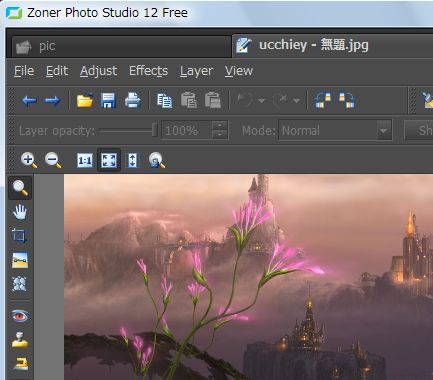
Task: Click the Back blue arrow button
Action: point(29,100)
